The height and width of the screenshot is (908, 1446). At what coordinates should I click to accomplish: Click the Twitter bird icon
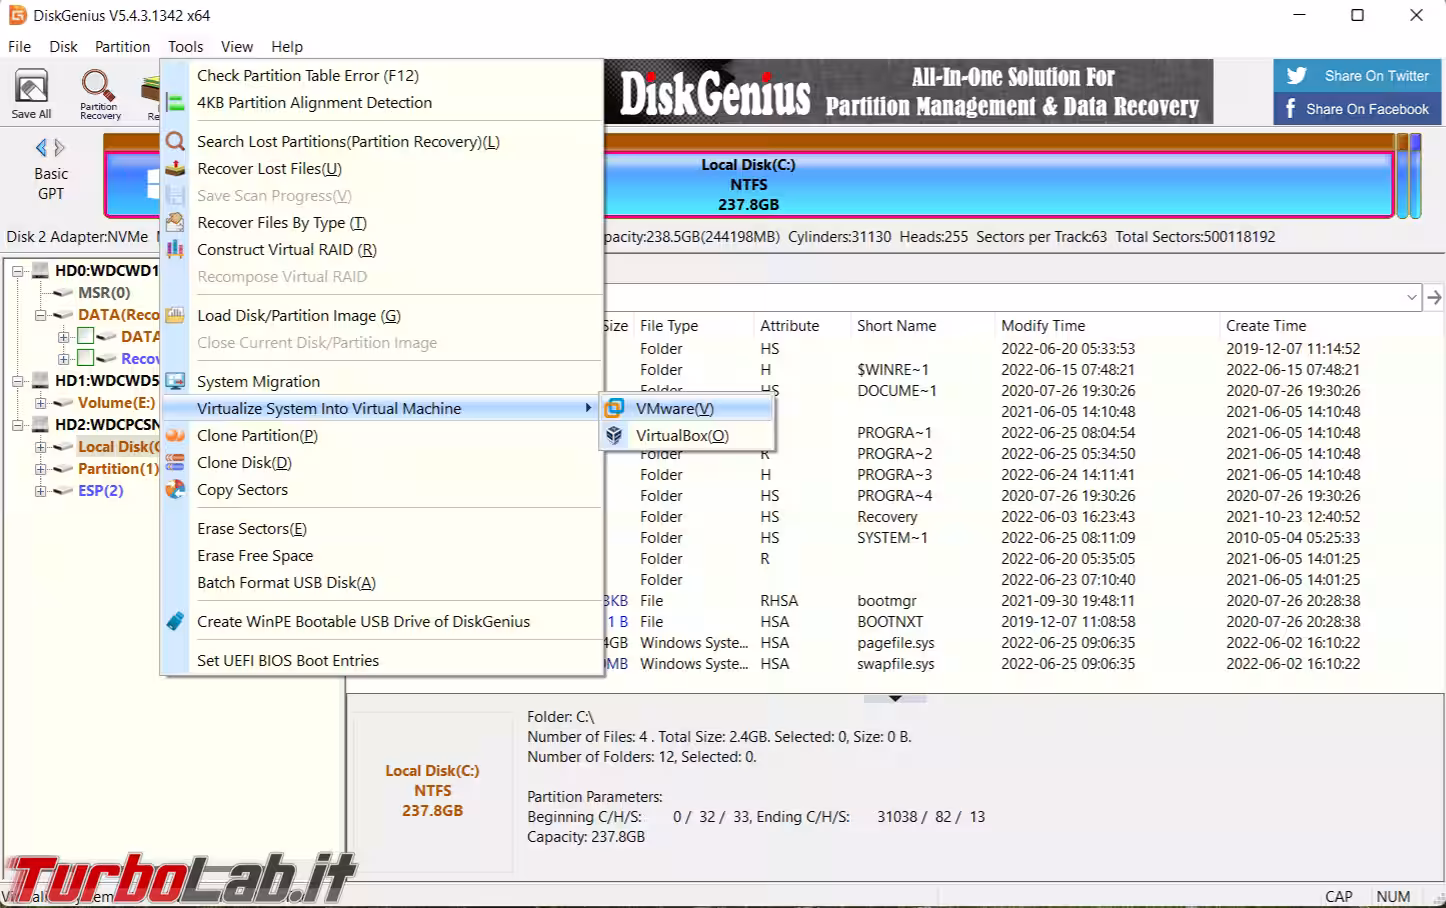(x=1297, y=76)
